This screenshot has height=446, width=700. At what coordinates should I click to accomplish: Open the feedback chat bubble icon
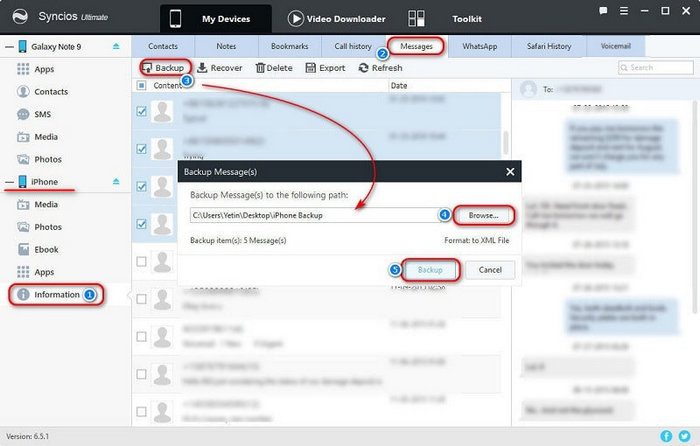point(603,11)
